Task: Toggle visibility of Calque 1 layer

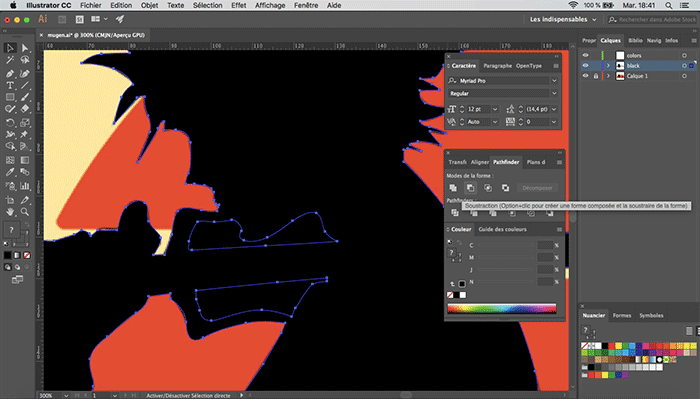Action: pos(585,76)
